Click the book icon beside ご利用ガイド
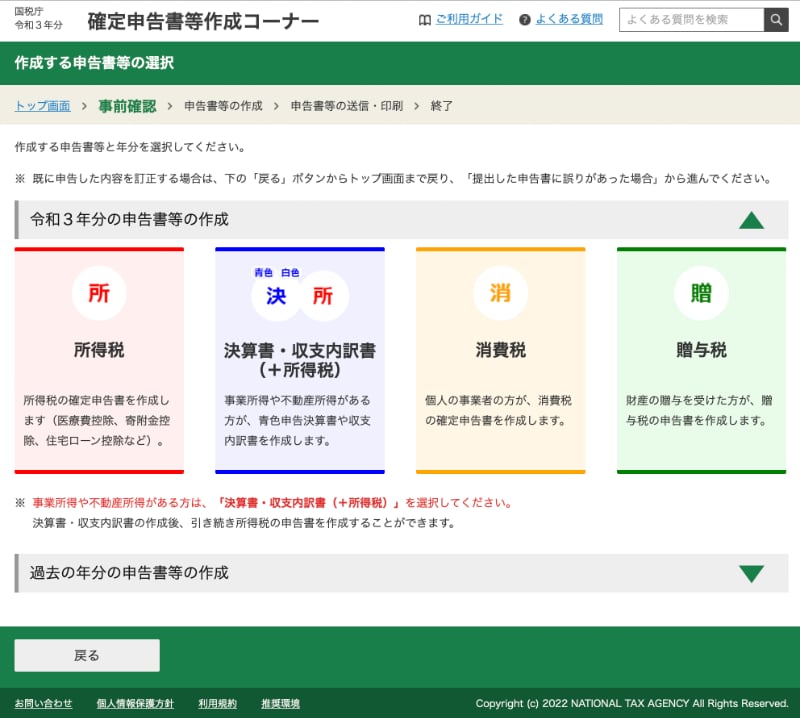The width and height of the screenshot is (800, 718). pos(425,20)
